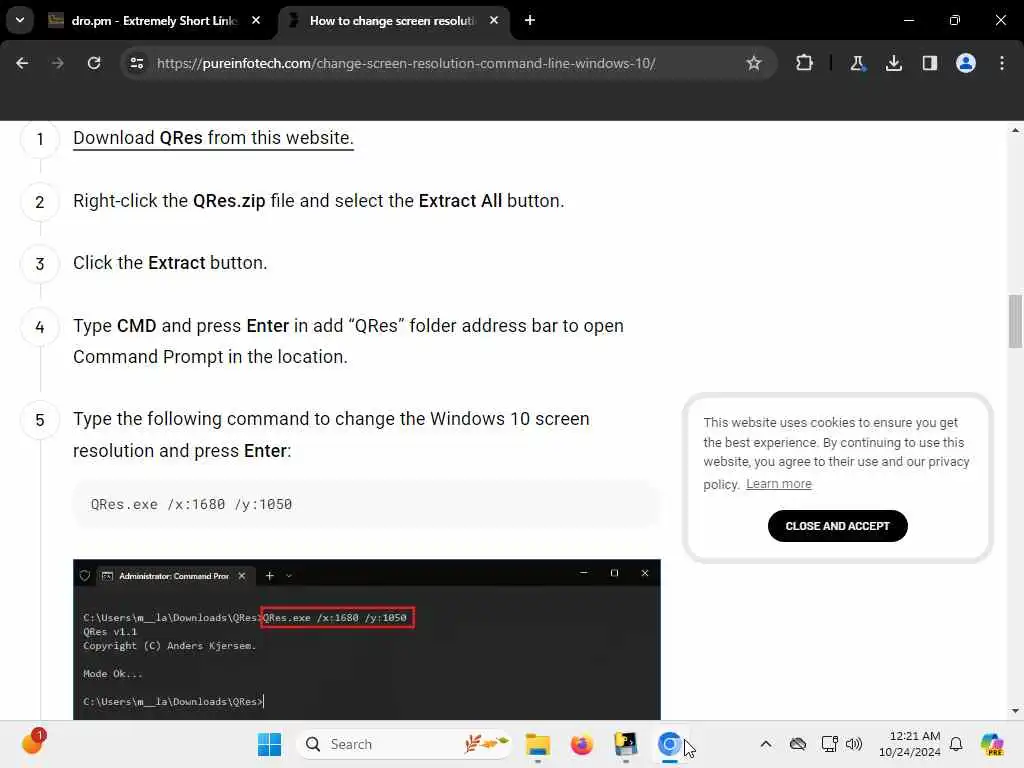Image resolution: width=1024 pixels, height=768 pixels.
Task: Open the network display tray icon
Action: point(829,744)
